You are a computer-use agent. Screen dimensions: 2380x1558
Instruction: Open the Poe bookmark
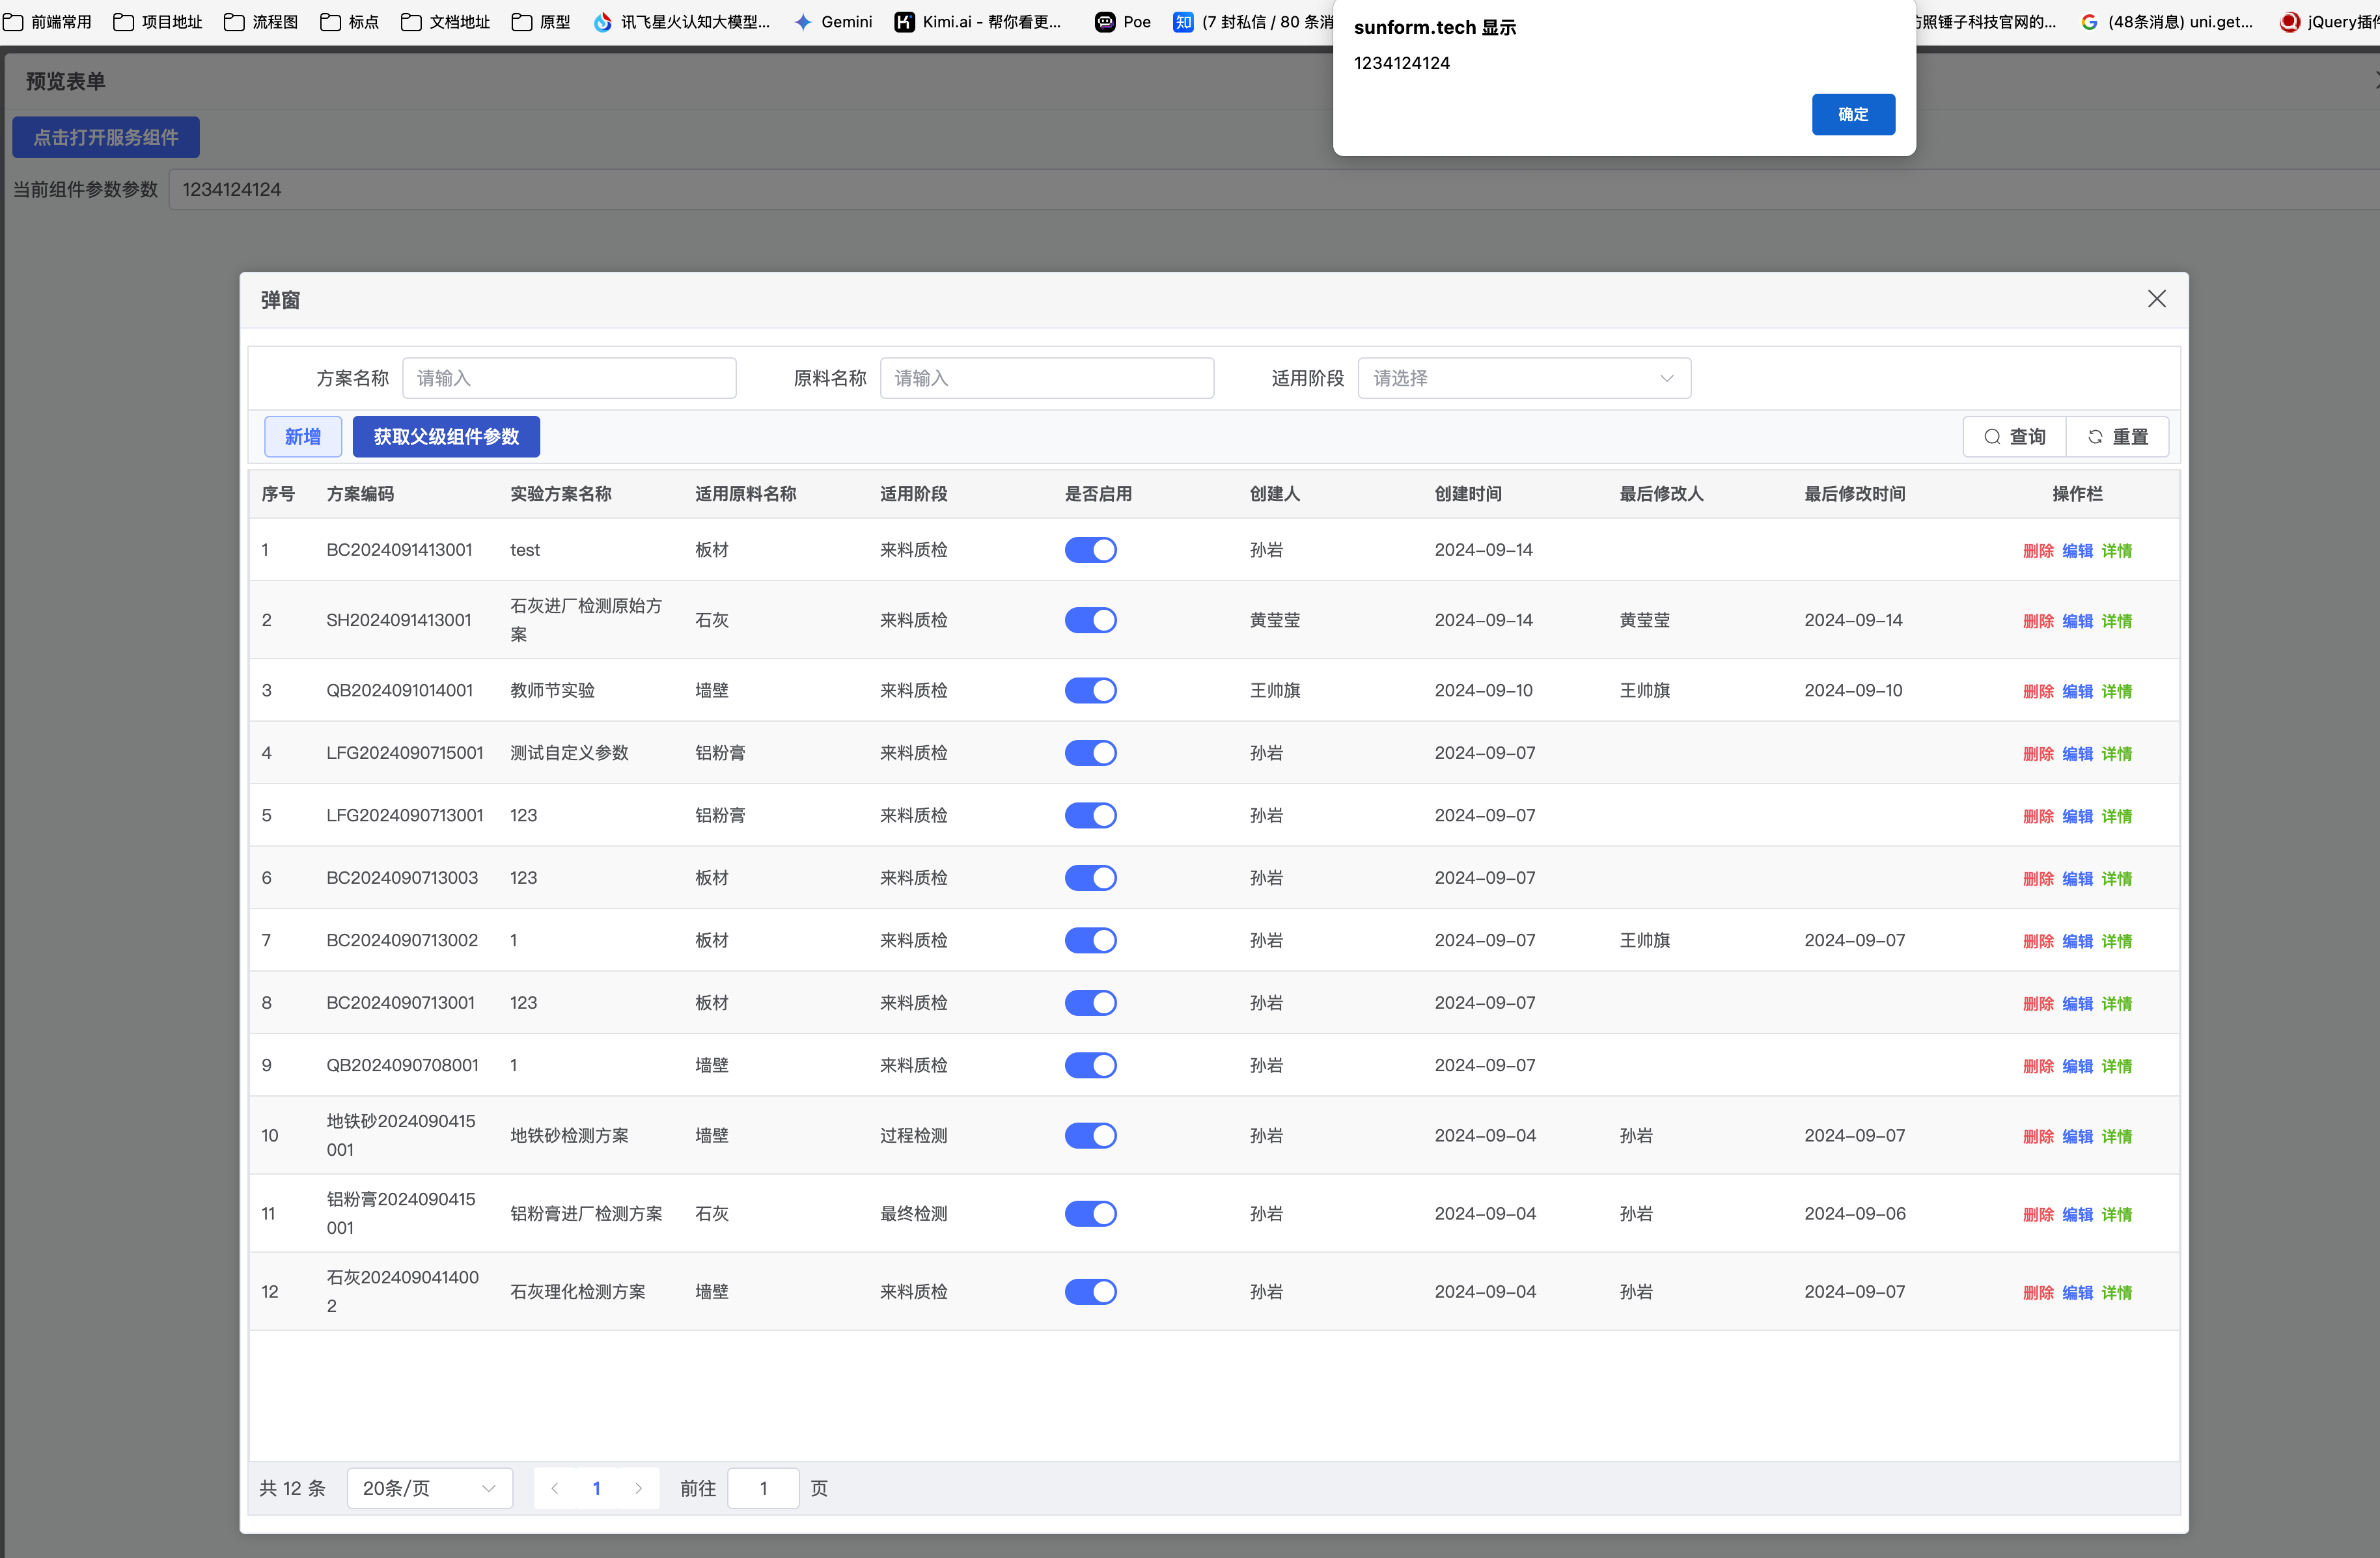point(1122,22)
